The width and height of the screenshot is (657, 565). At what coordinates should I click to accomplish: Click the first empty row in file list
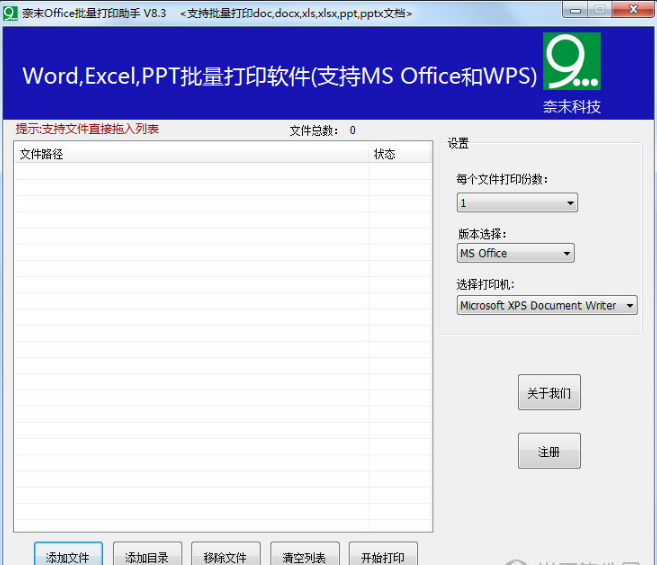pos(223,171)
